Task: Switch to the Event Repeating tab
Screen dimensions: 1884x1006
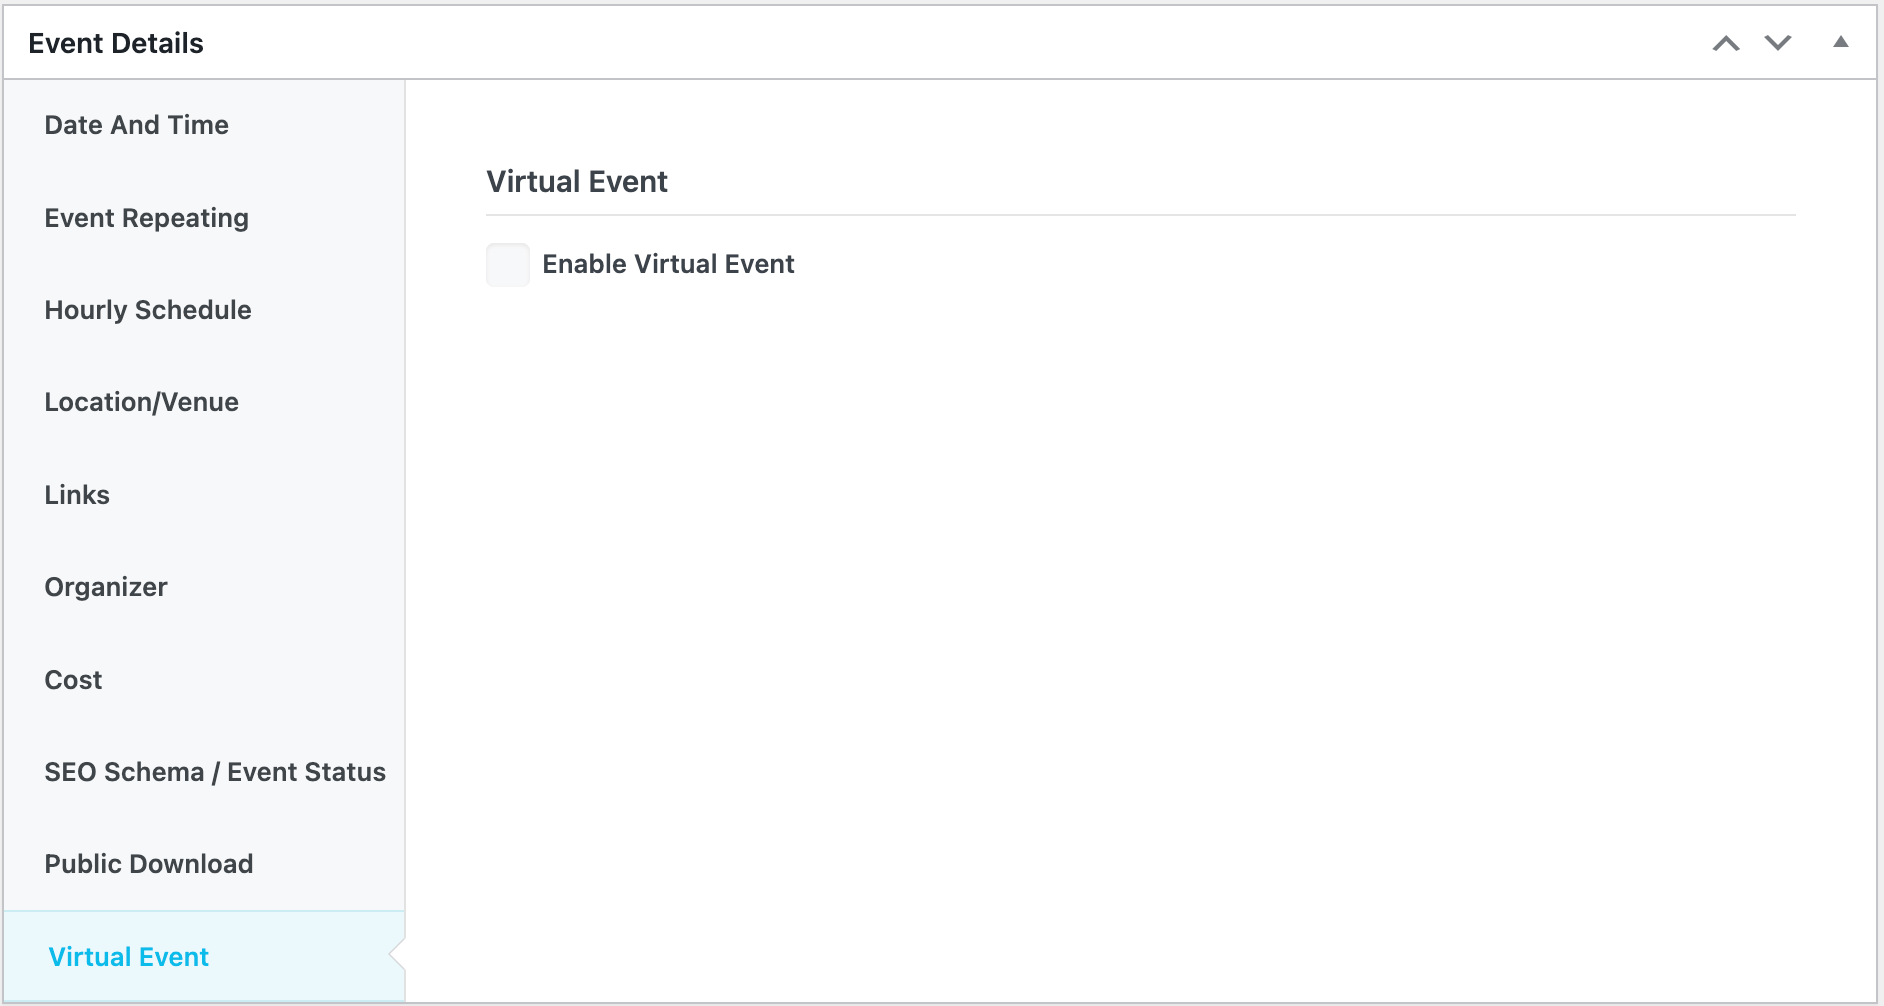Action: pyautogui.click(x=147, y=218)
